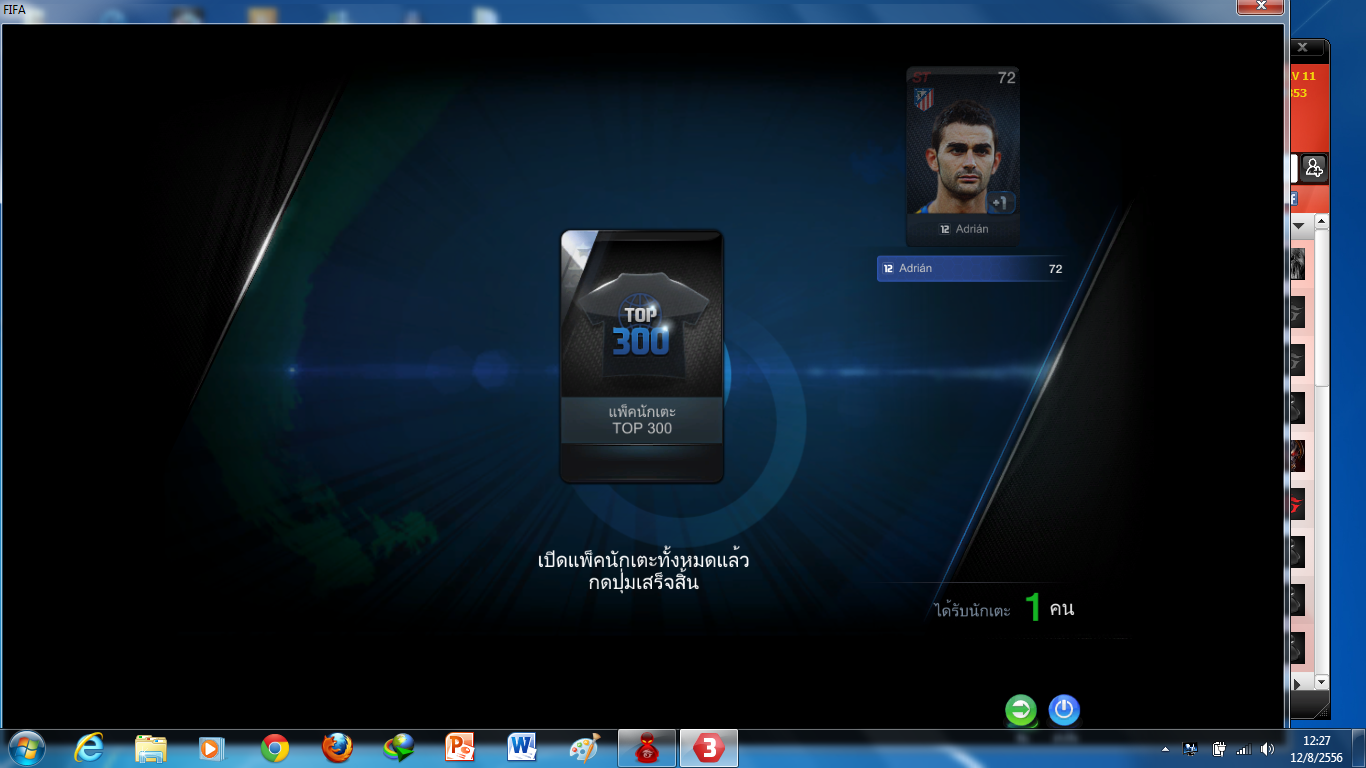
Task: Click the network signal tray icon
Action: point(1244,748)
